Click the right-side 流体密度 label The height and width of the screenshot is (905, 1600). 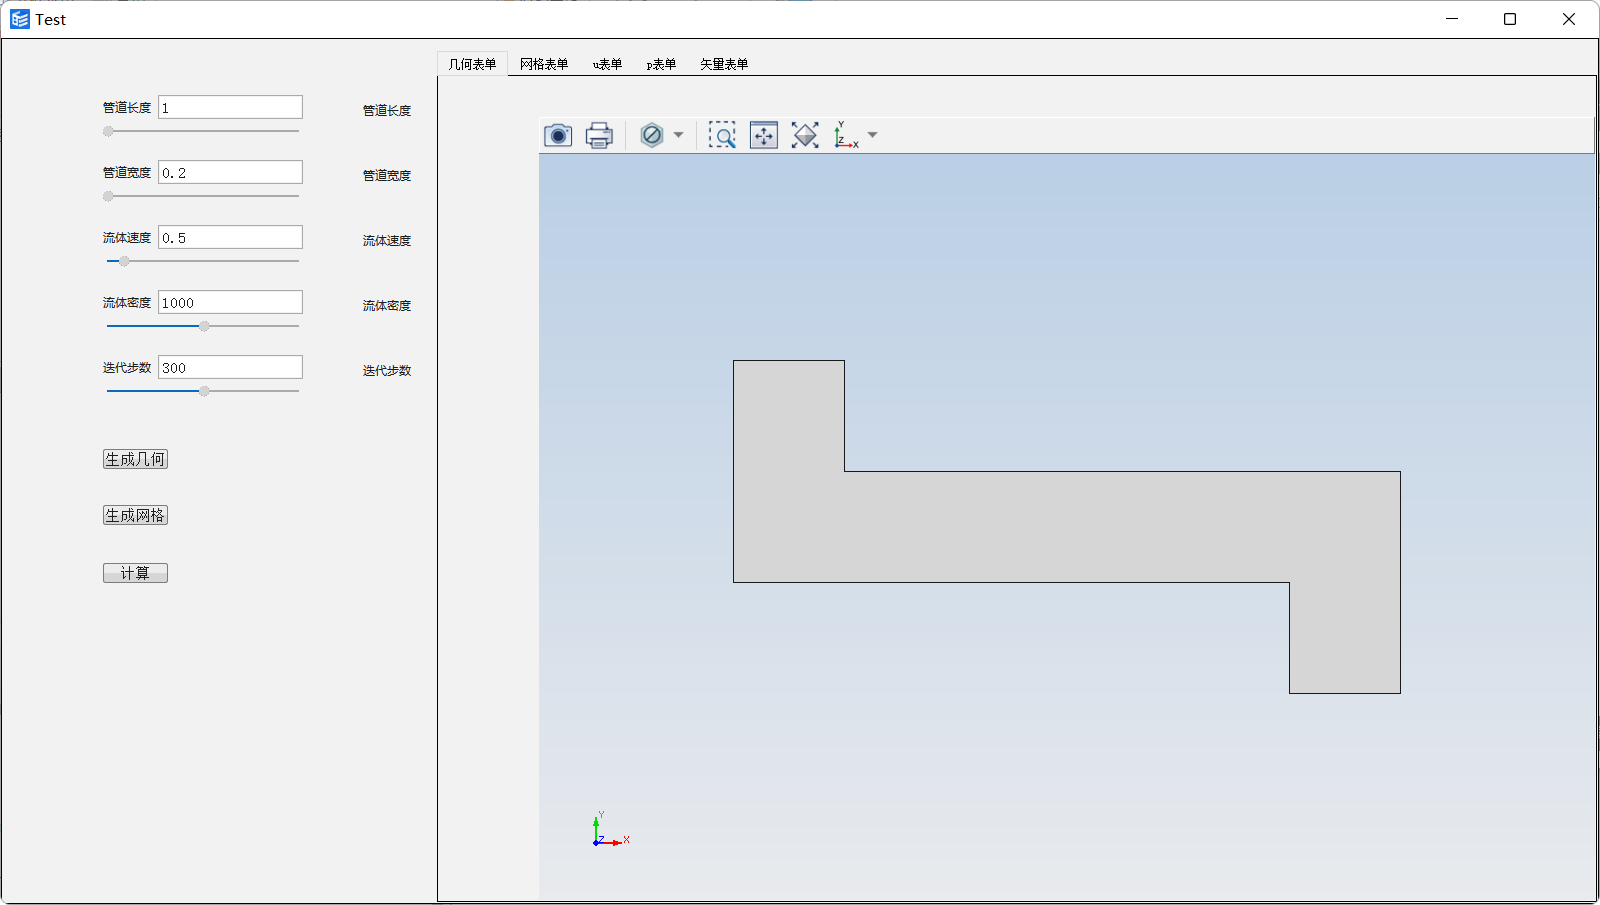(387, 305)
